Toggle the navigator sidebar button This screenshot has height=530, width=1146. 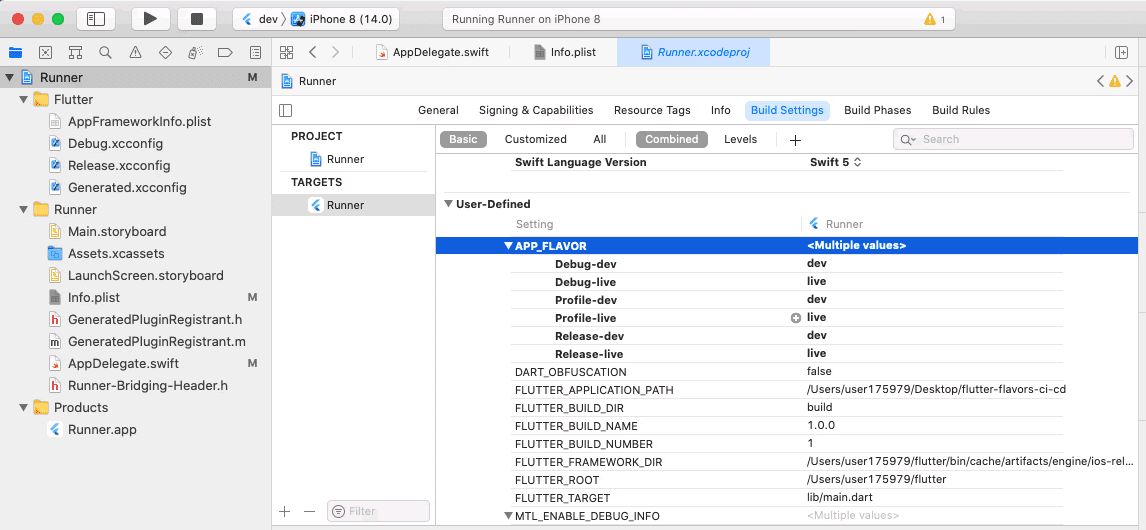(x=95, y=19)
